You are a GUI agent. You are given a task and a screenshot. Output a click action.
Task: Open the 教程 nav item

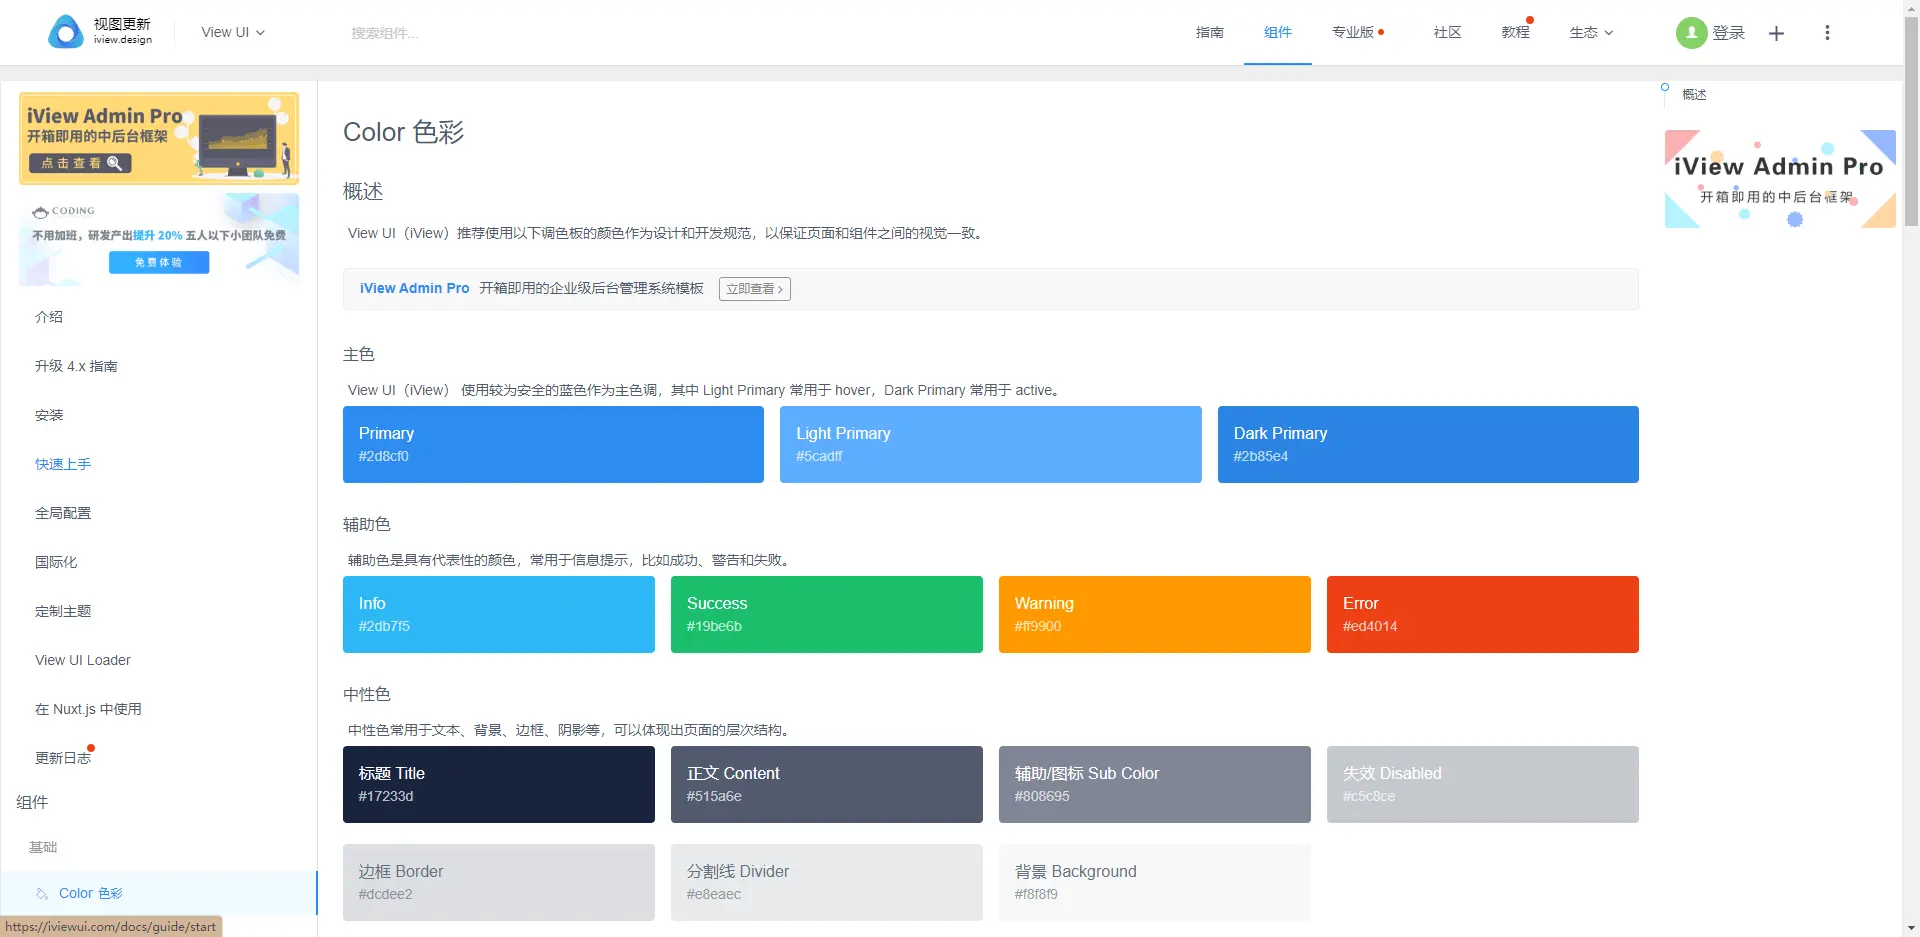pos(1516,32)
